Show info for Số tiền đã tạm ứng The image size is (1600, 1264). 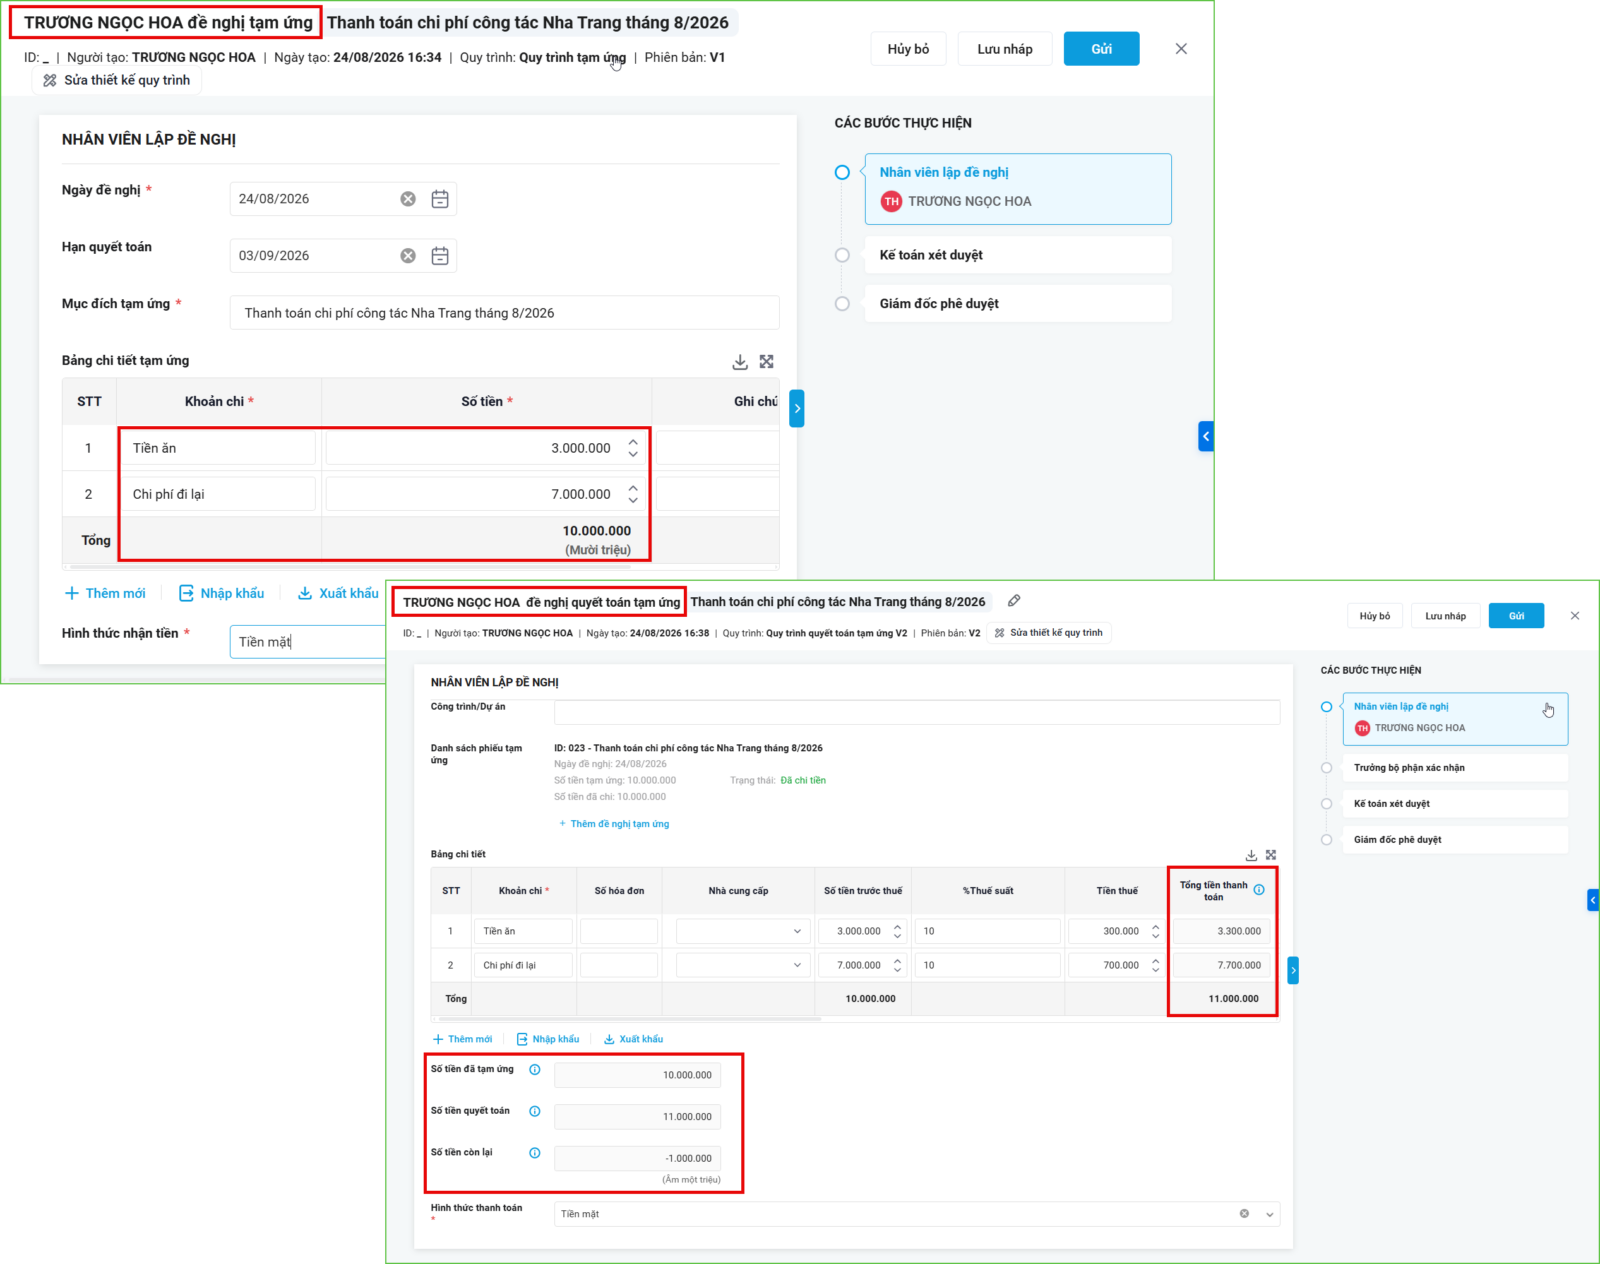coord(535,1070)
